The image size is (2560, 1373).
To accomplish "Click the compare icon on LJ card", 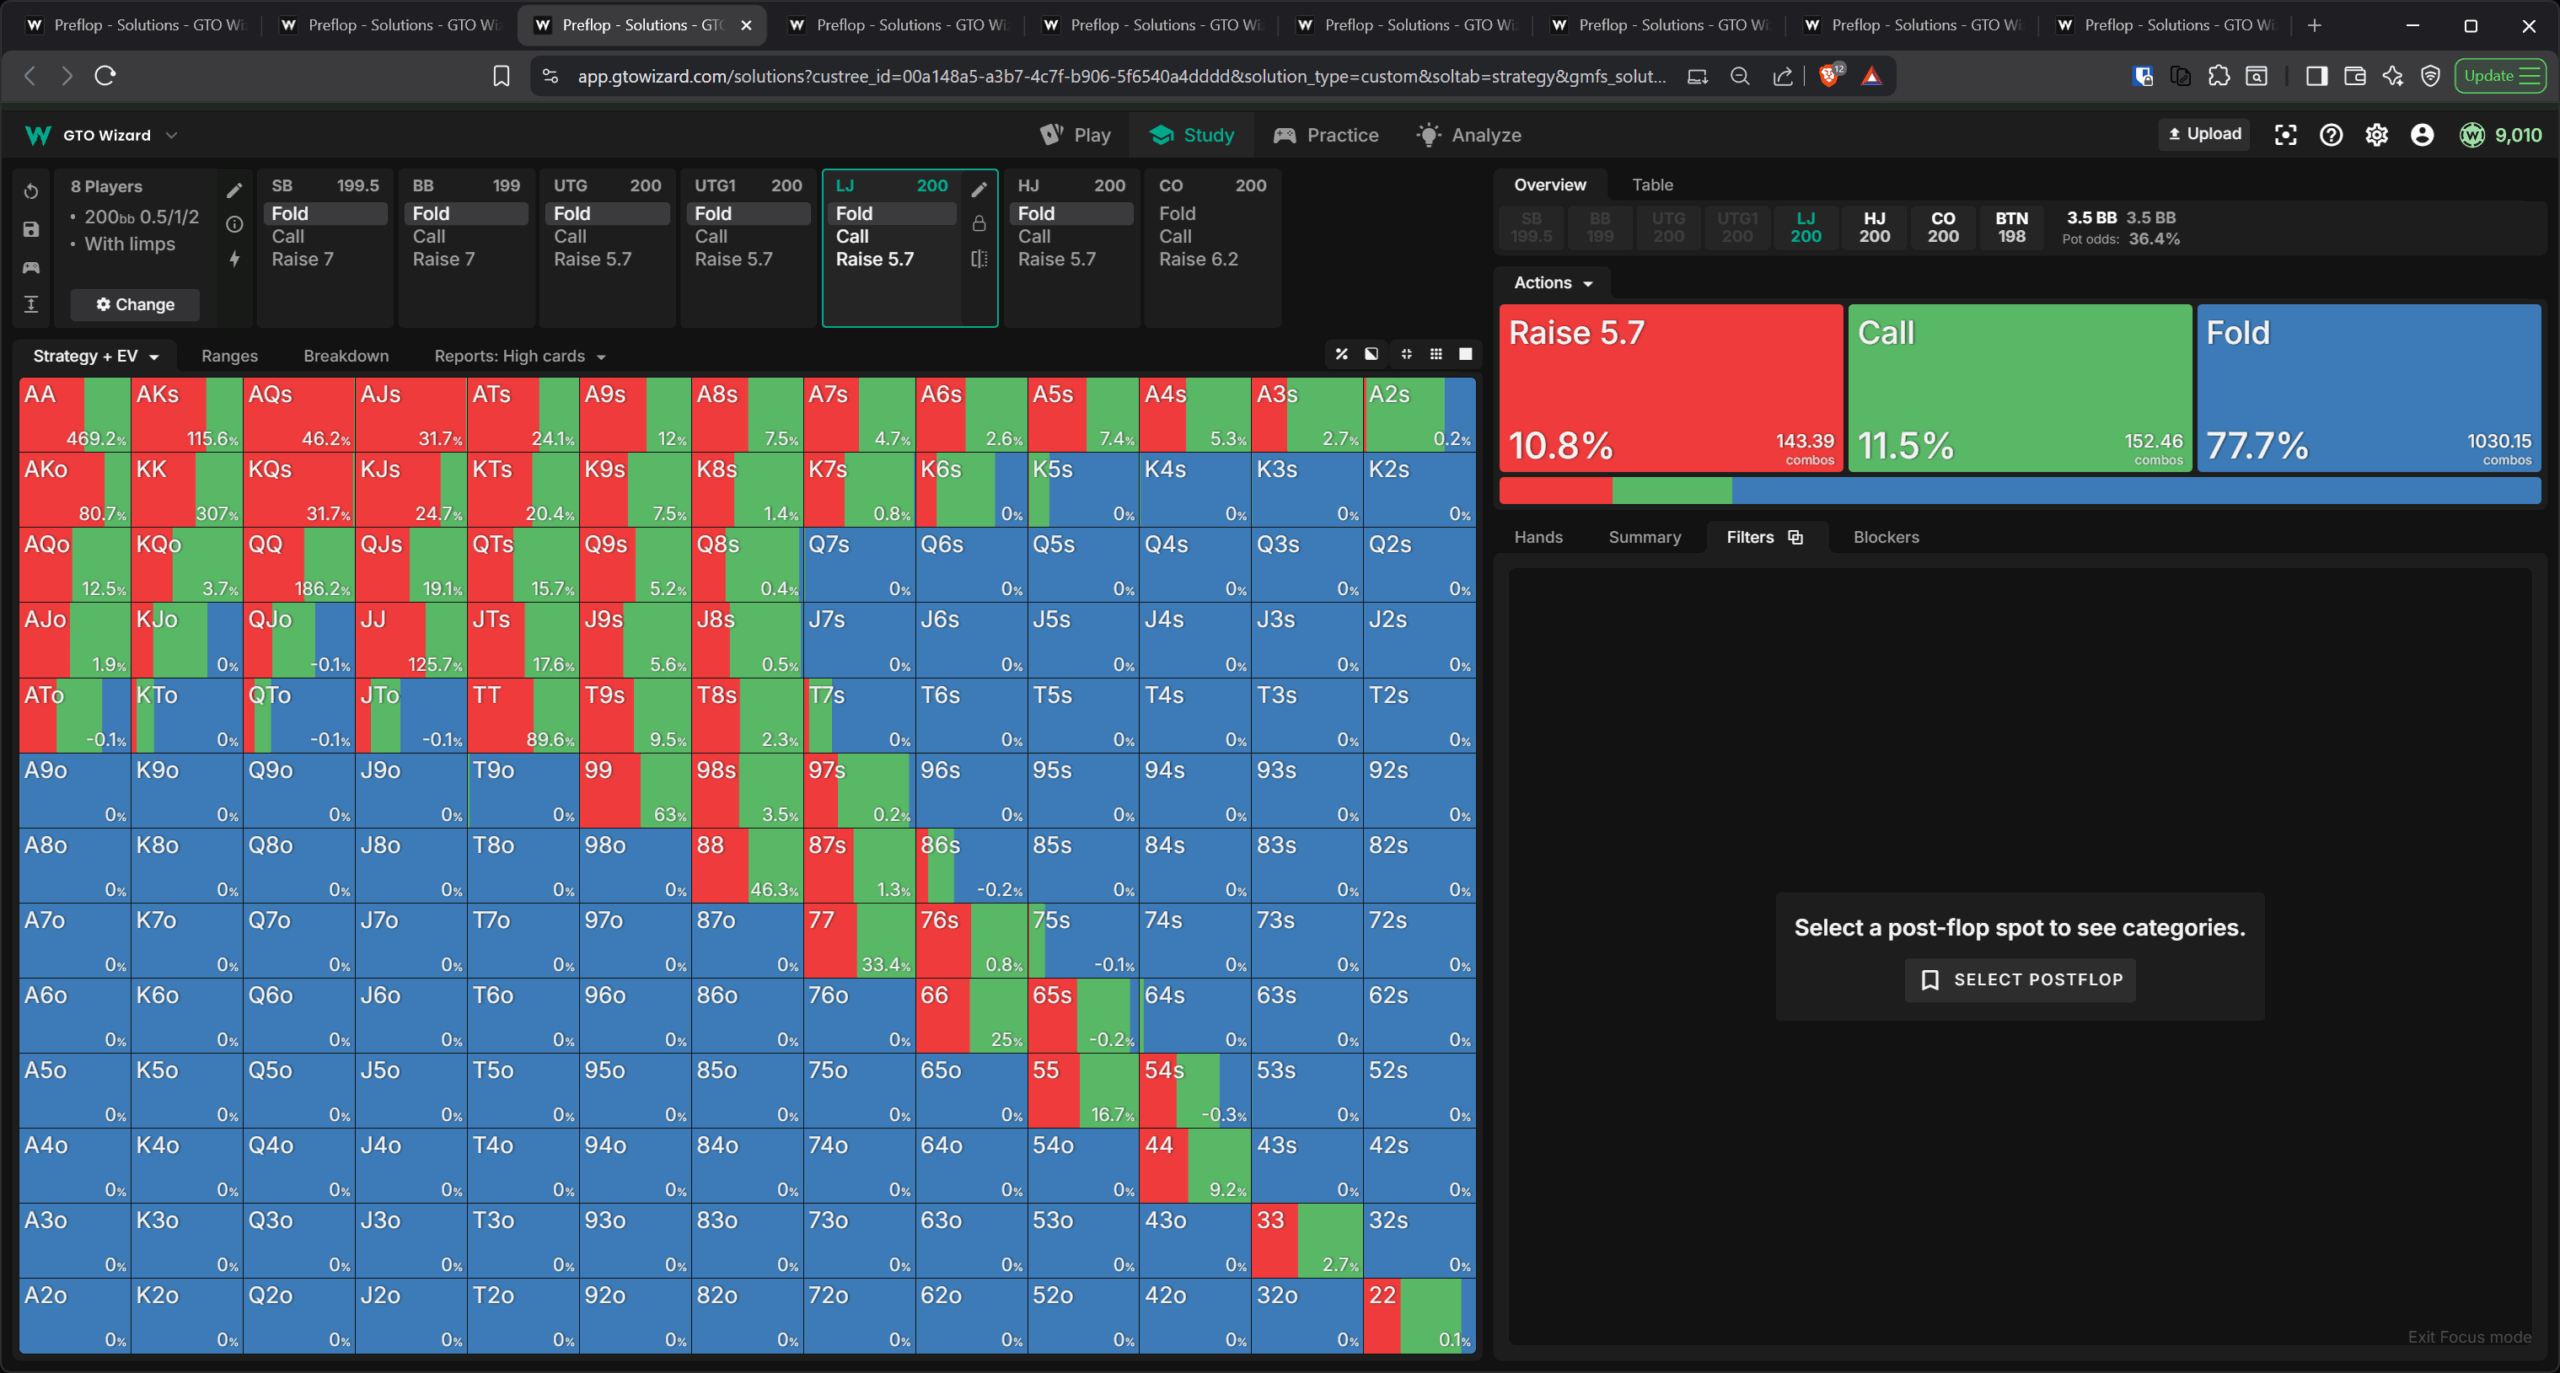I will [979, 259].
